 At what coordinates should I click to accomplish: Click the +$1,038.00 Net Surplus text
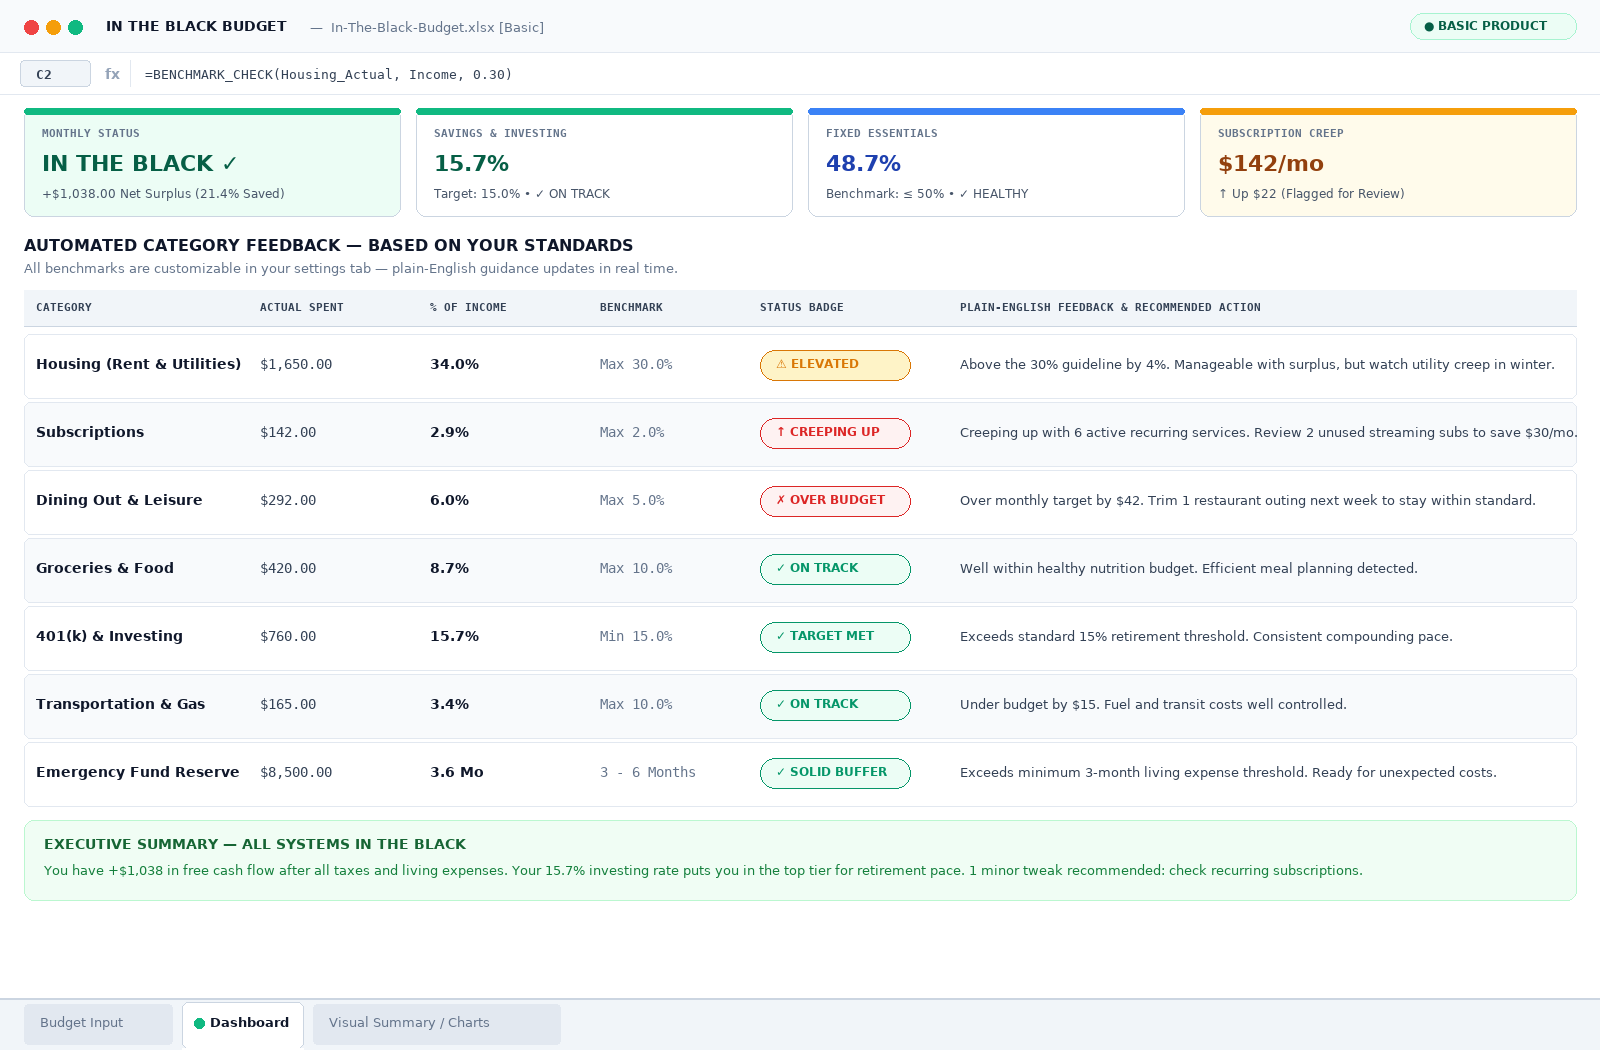click(x=163, y=194)
